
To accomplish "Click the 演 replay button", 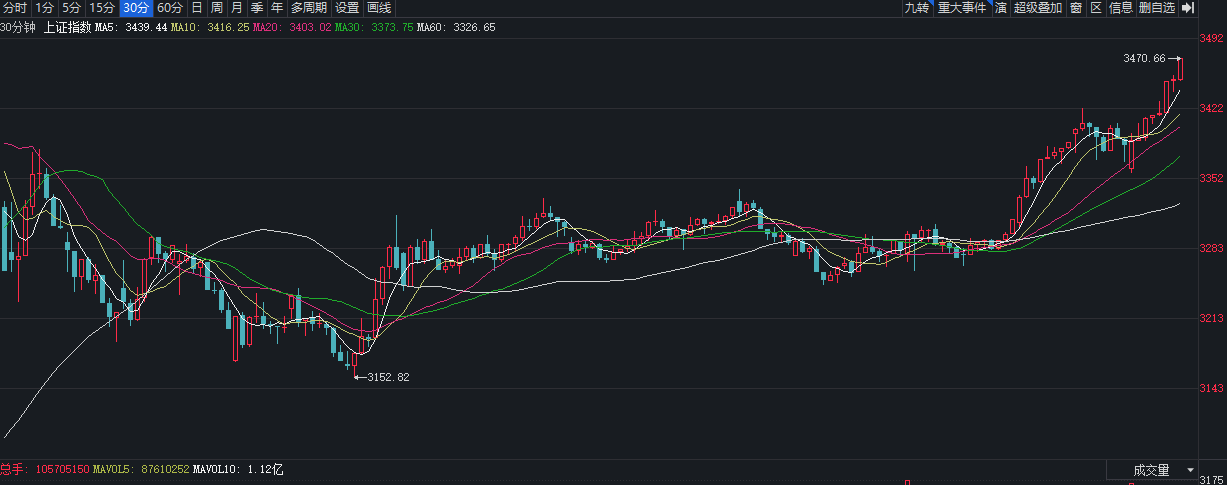I will click(1000, 8).
